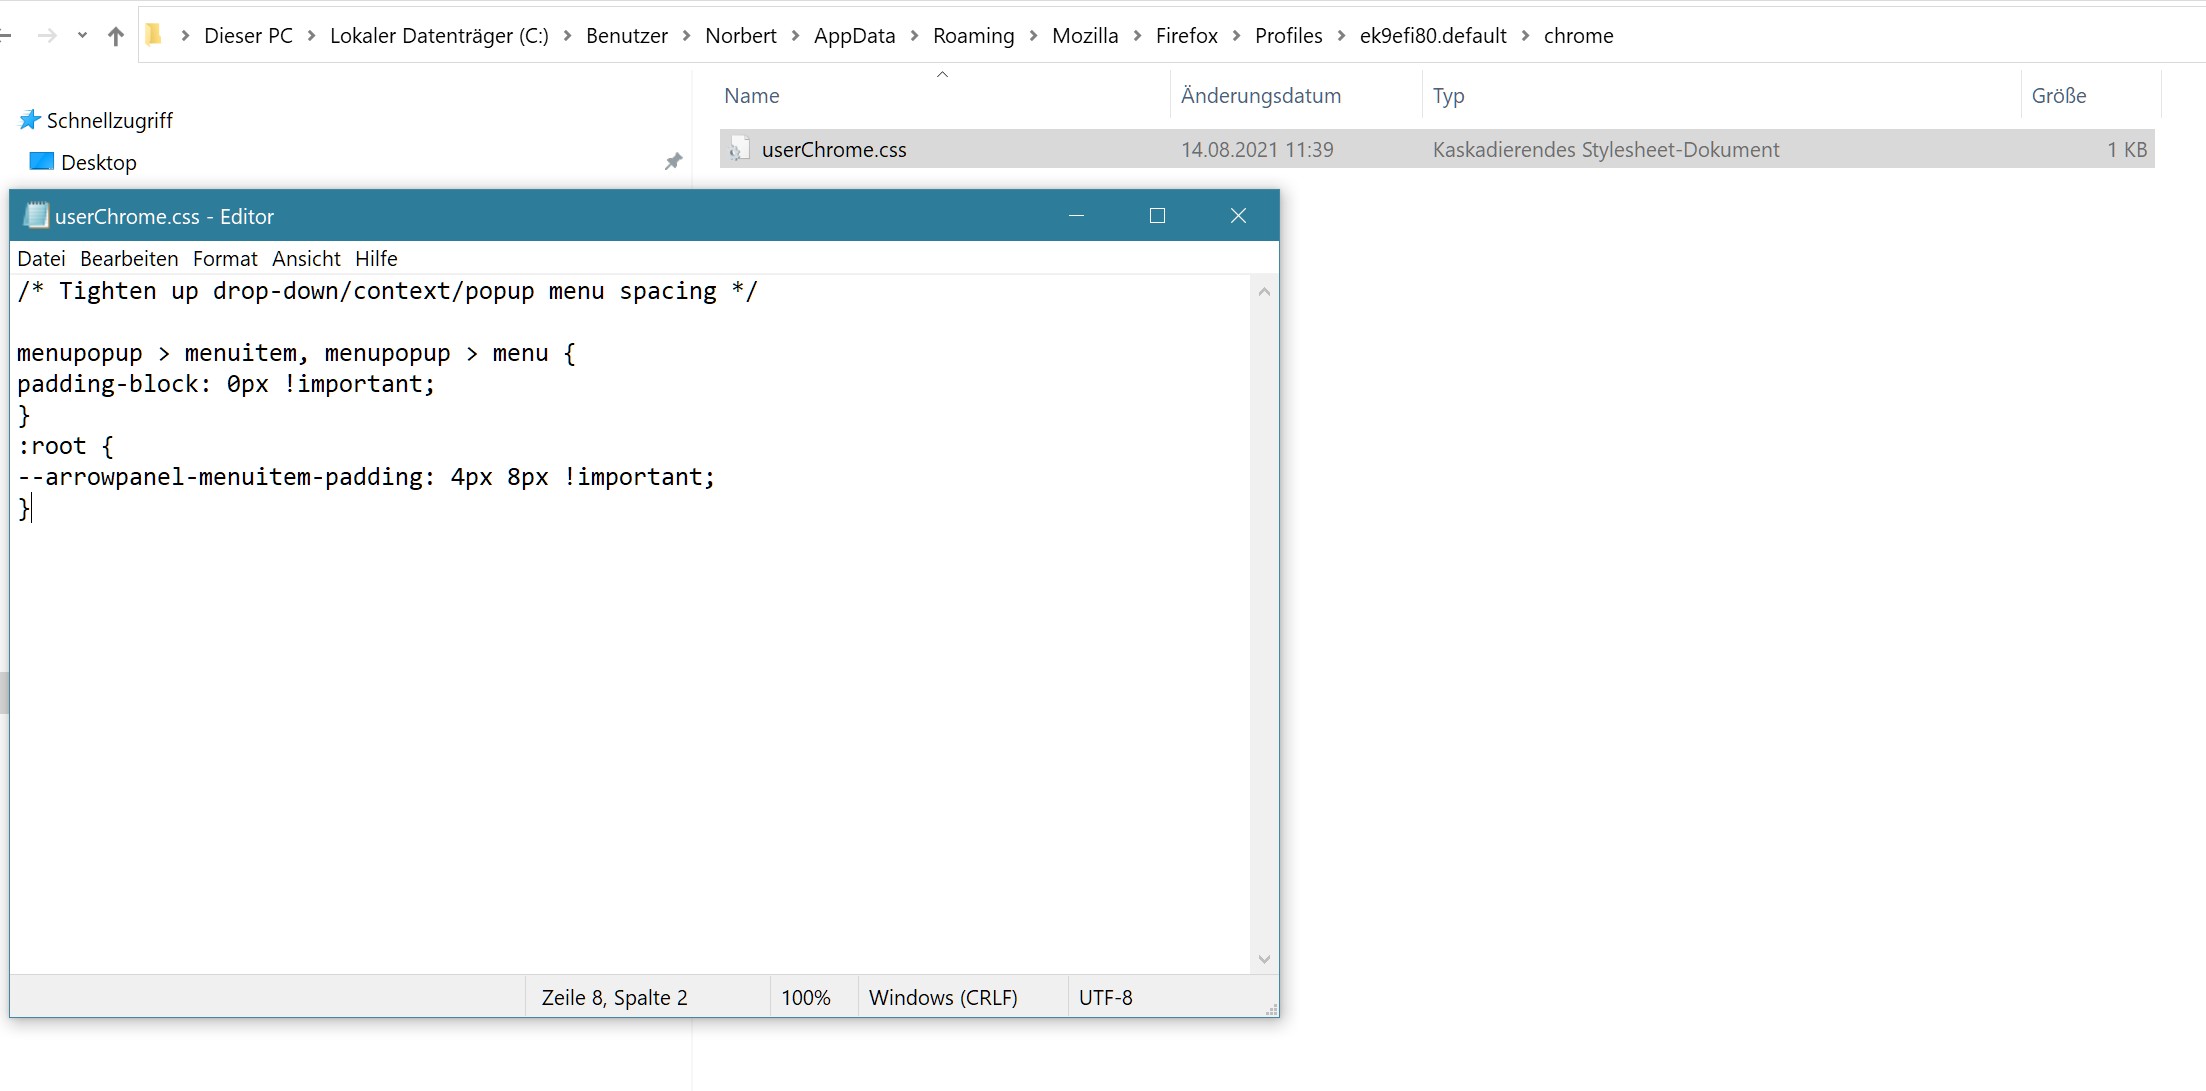The image size is (2206, 1091).
Task: Click the userChrome.css file icon
Action: (738, 150)
